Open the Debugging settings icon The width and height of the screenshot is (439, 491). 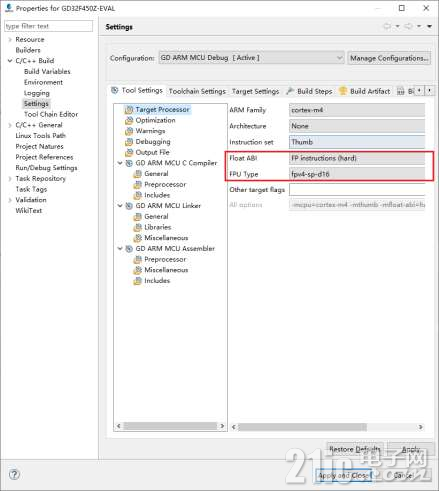[129, 142]
